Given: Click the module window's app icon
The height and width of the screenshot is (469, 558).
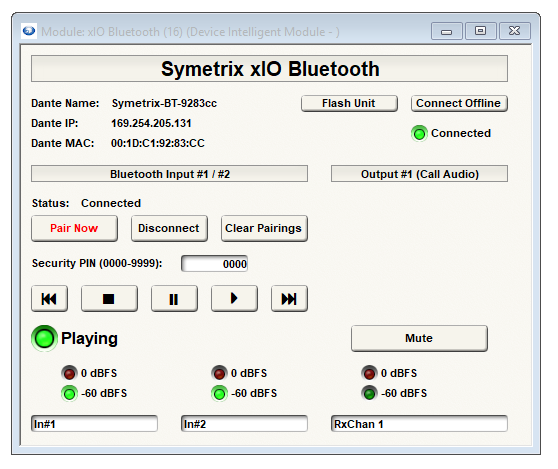Looking at the screenshot, I should [x=29, y=31].
